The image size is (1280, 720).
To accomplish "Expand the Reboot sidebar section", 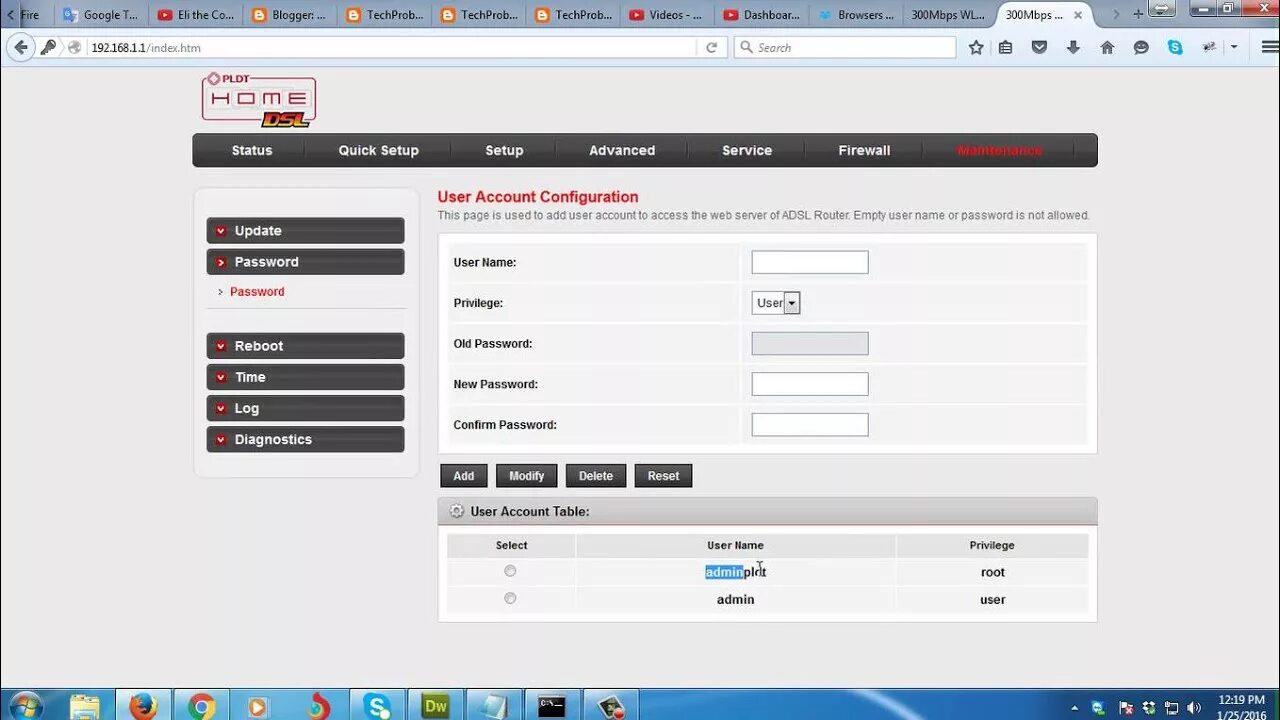I will (x=305, y=346).
